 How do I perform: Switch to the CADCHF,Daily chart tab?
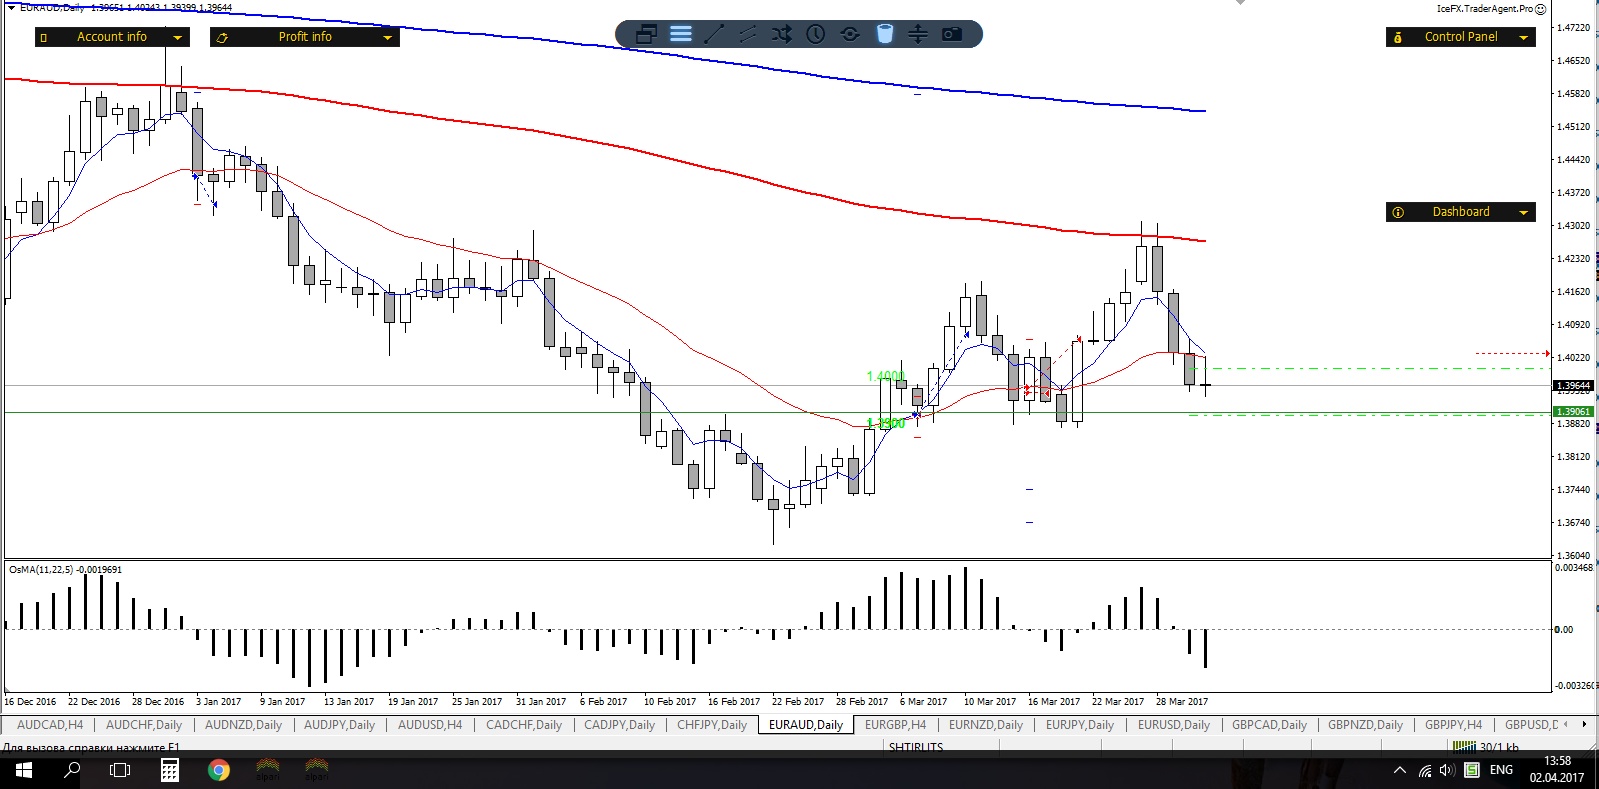(524, 725)
